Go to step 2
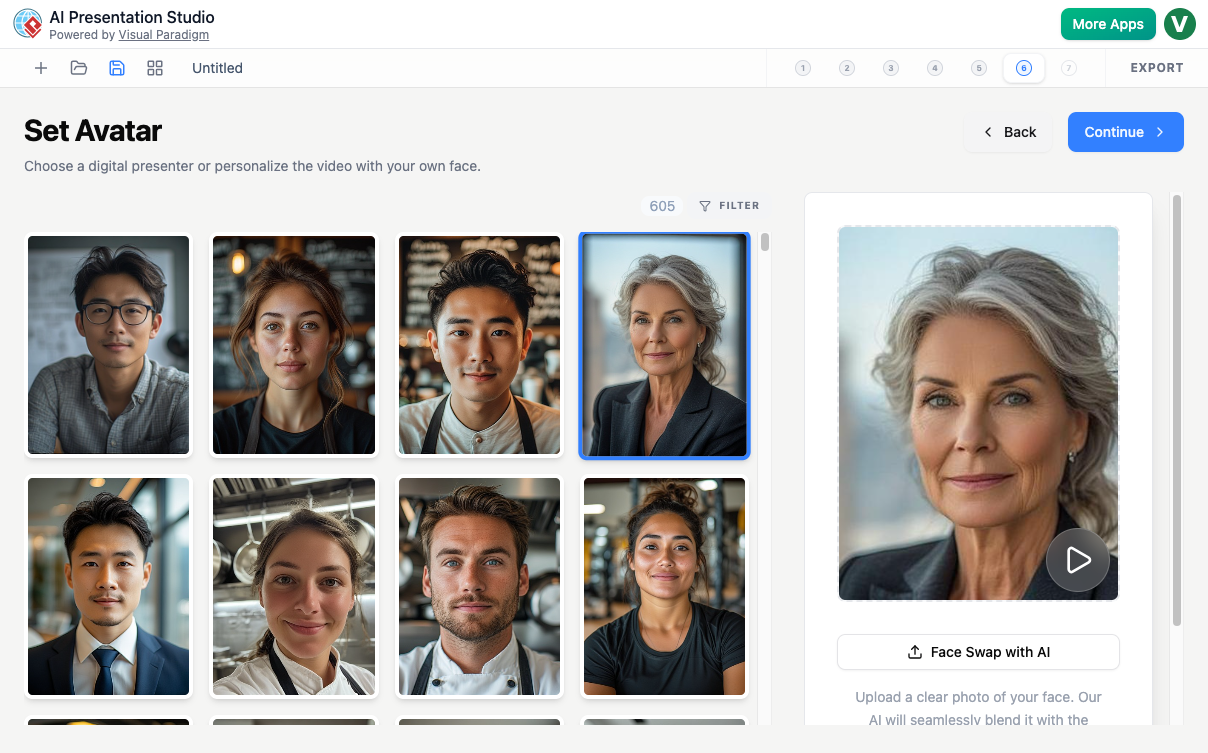 [x=847, y=68]
